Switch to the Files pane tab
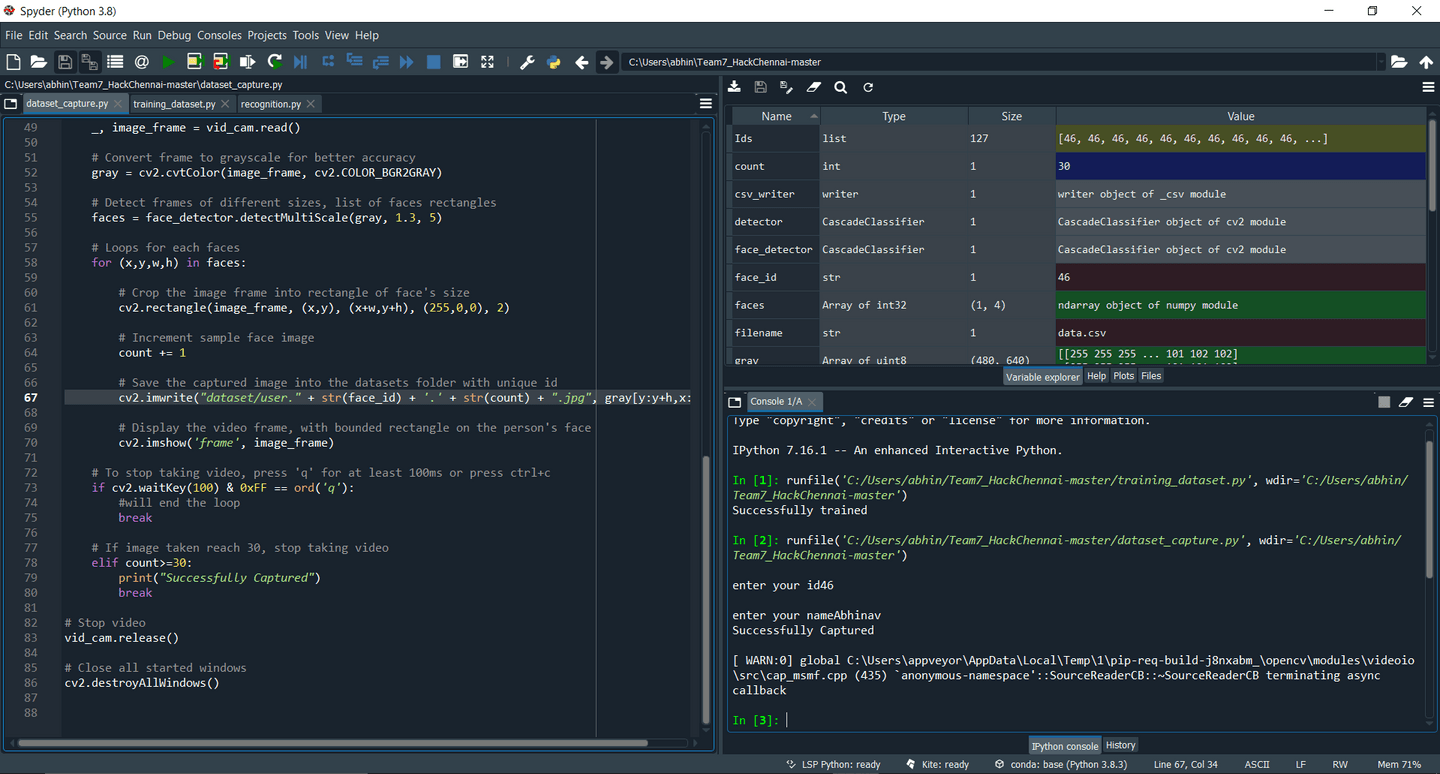1440x774 pixels. tap(1151, 376)
